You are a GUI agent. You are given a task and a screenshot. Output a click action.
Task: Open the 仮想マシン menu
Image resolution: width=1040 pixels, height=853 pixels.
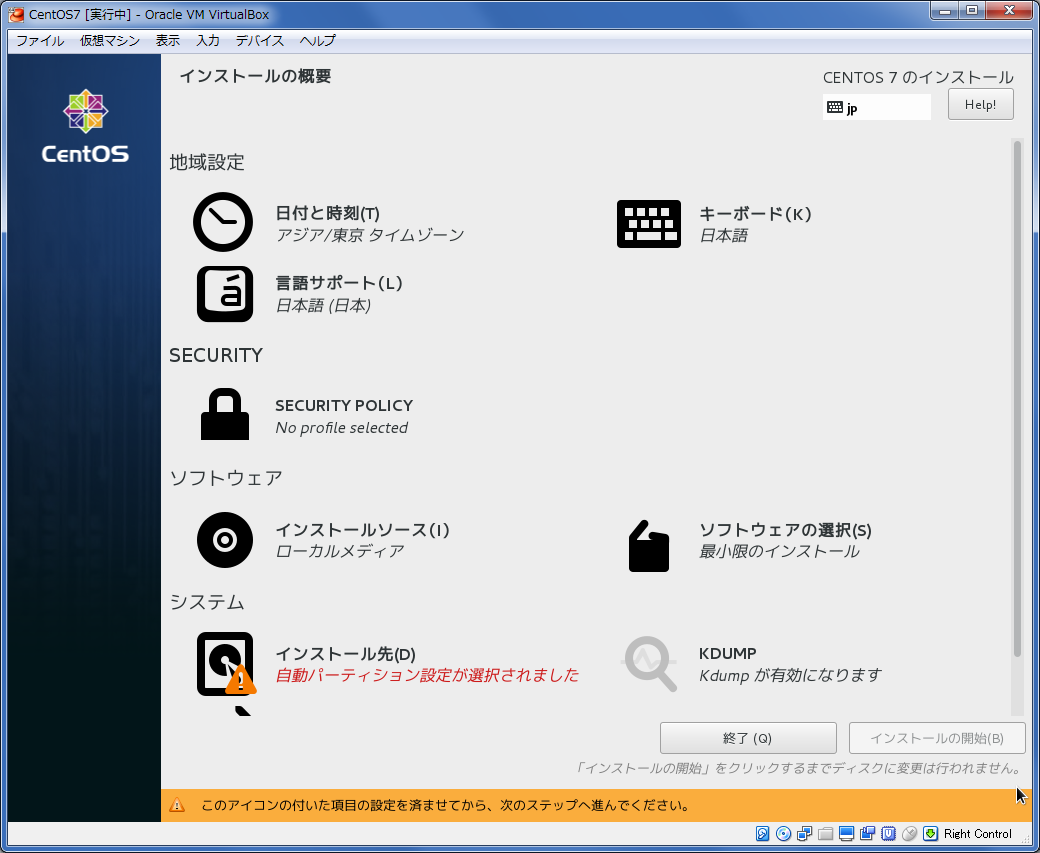[x=110, y=41]
